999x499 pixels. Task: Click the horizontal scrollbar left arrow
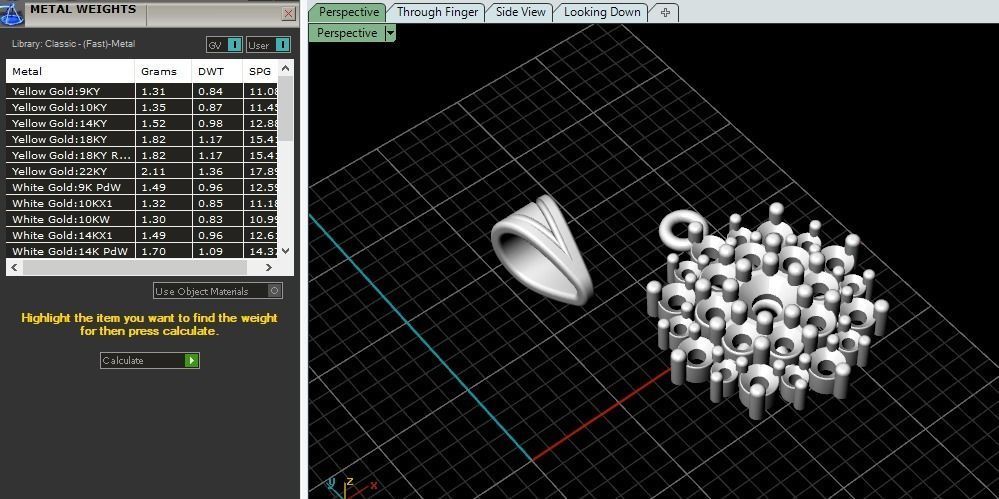[15, 267]
